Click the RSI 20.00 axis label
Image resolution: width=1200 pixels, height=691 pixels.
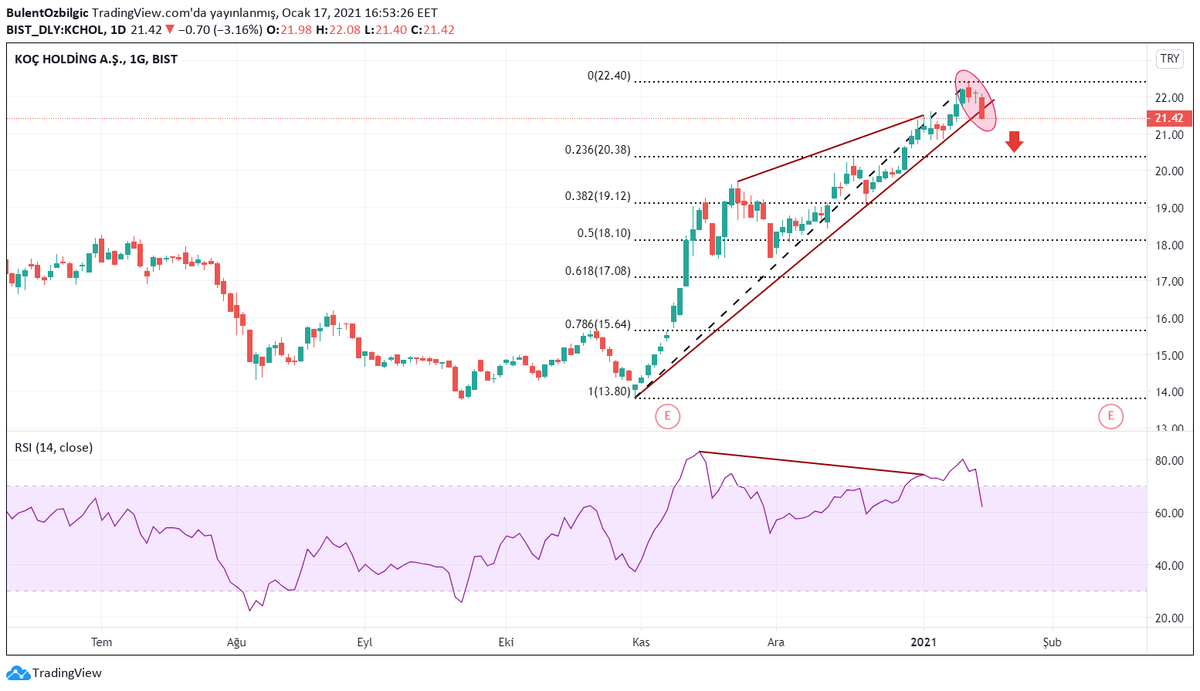point(1170,618)
